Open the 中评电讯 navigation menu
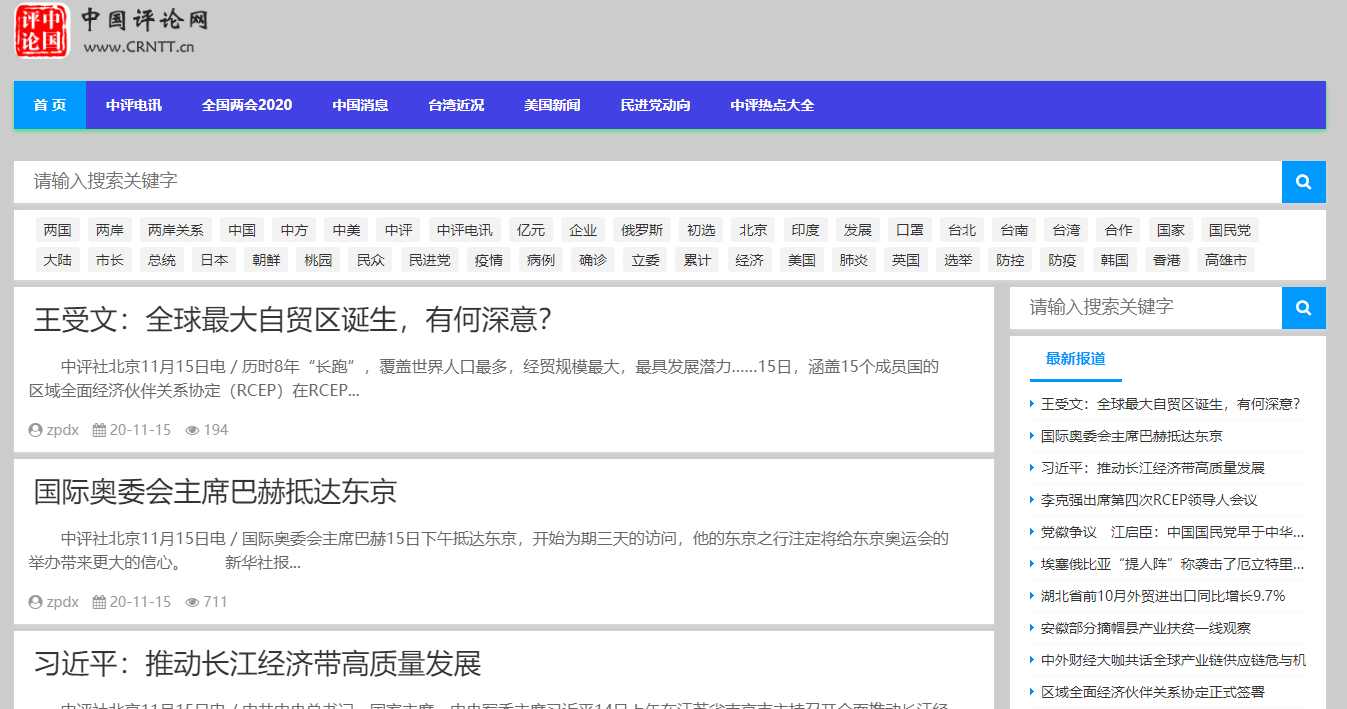This screenshot has width=1347, height=709. (x=134, y=104)
